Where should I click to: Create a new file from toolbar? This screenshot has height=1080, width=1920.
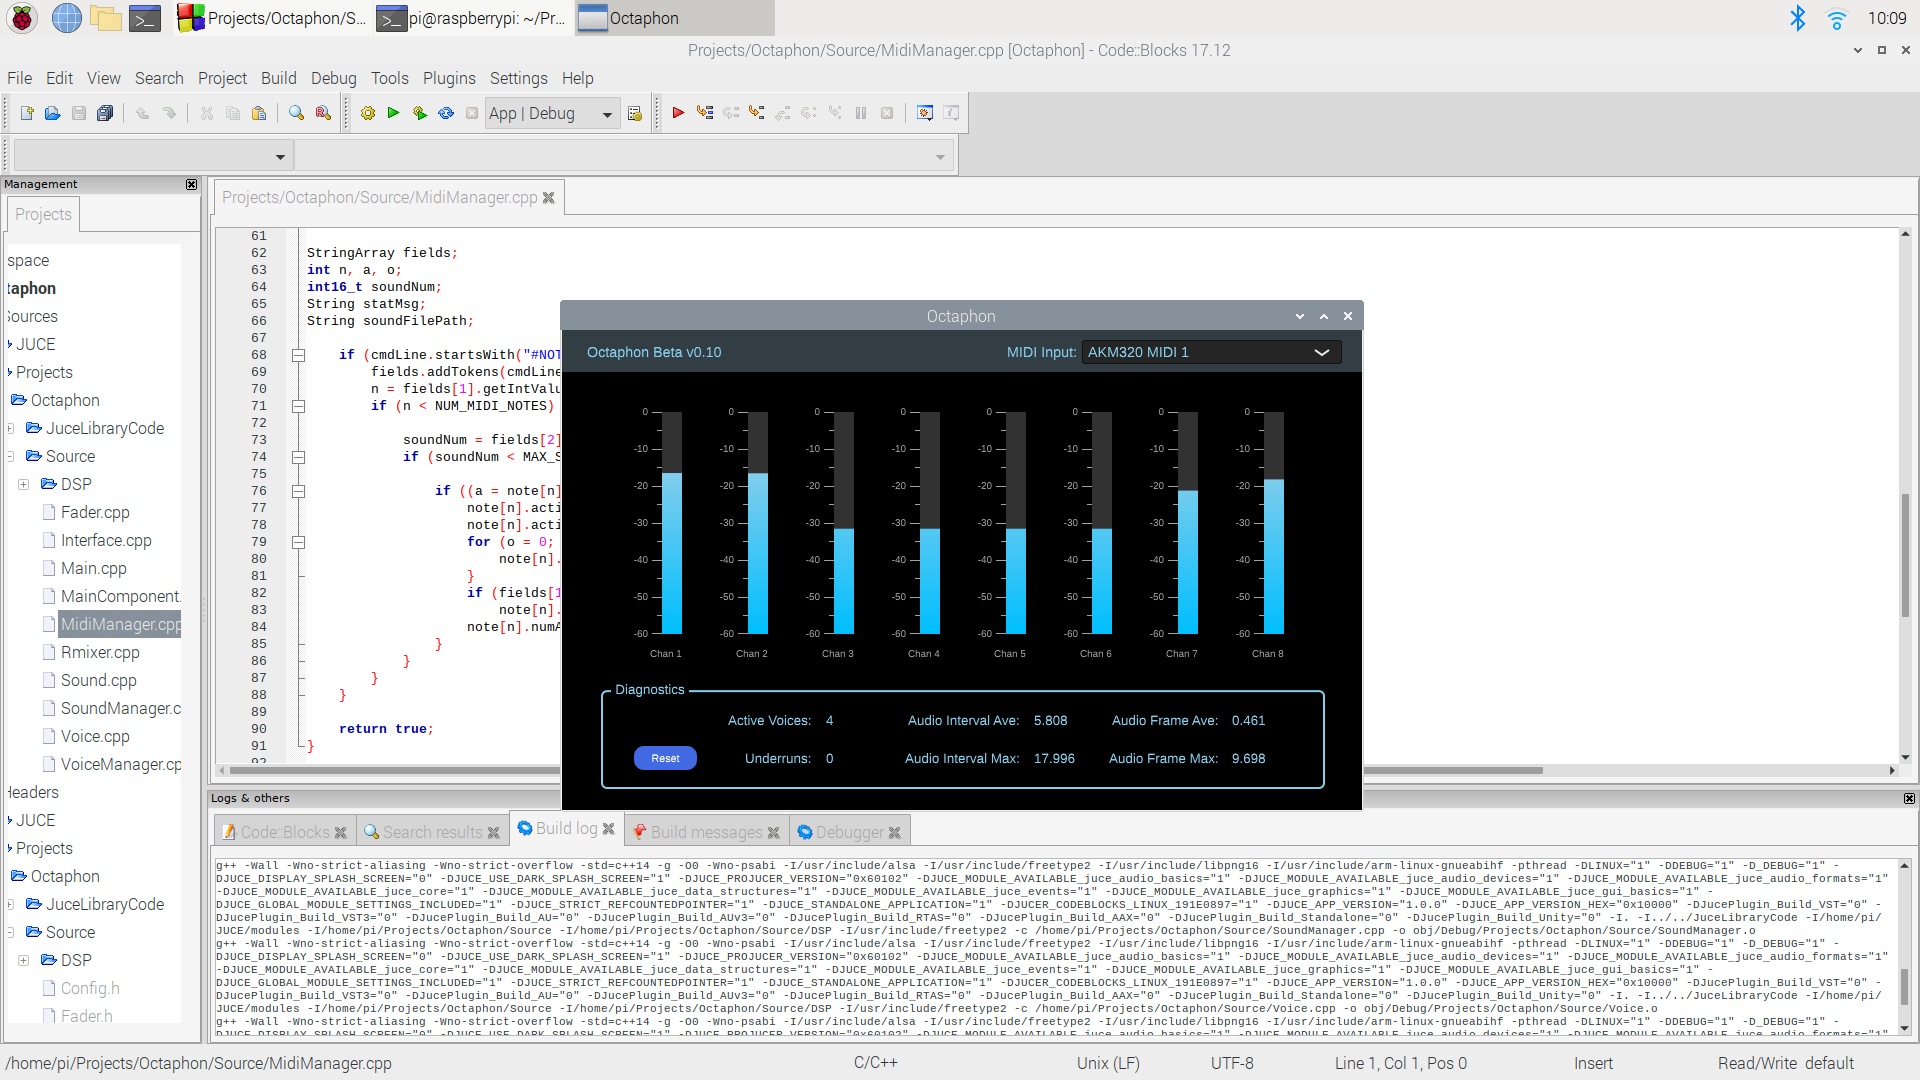[x=27, y=113]
